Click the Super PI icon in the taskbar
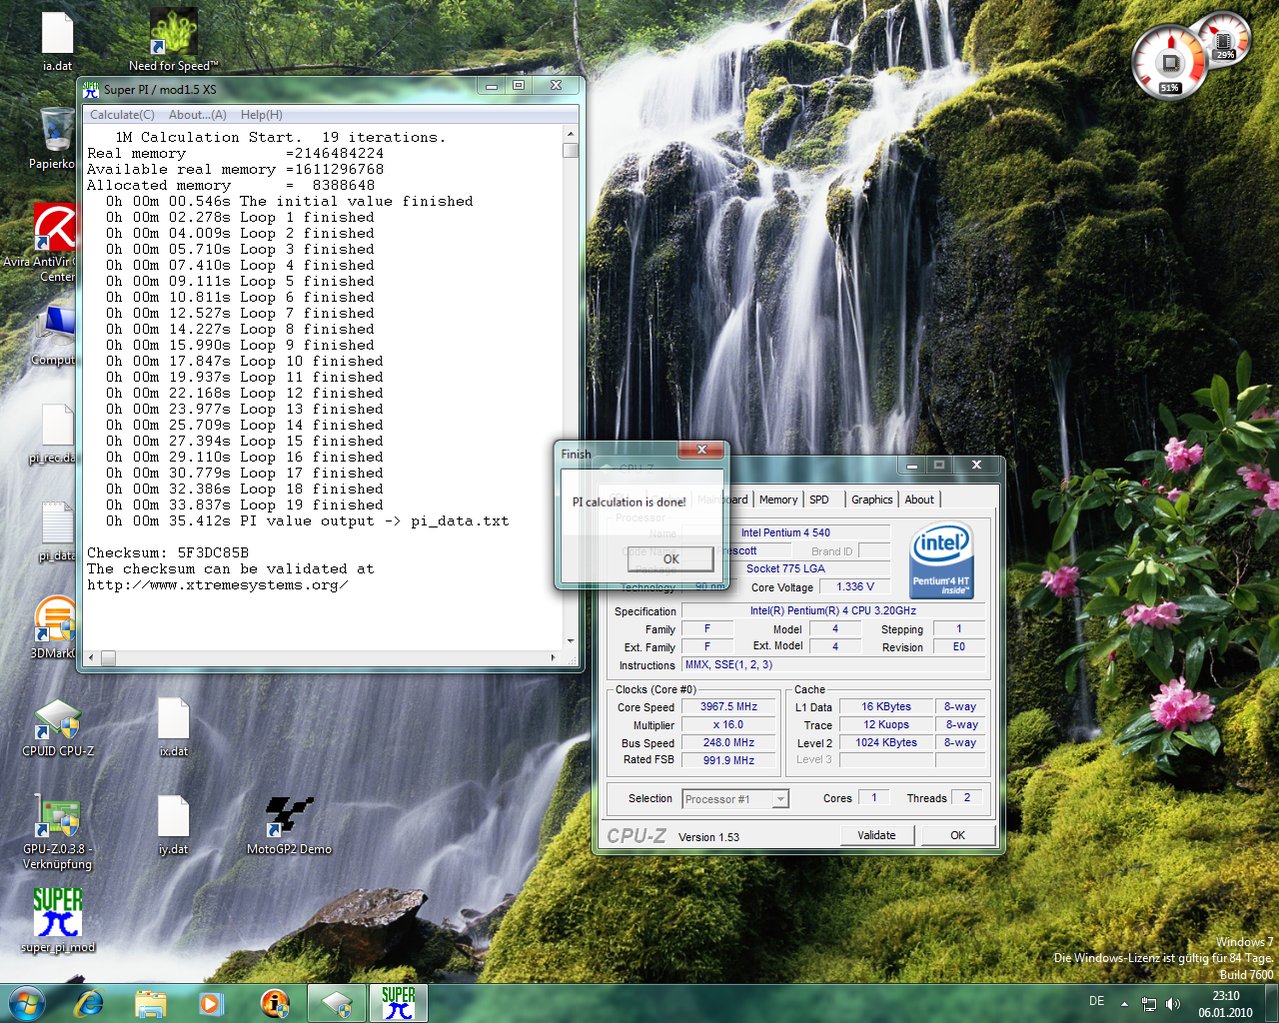This screenshot has width=1279, height=1023. (x=398, y=1002)
